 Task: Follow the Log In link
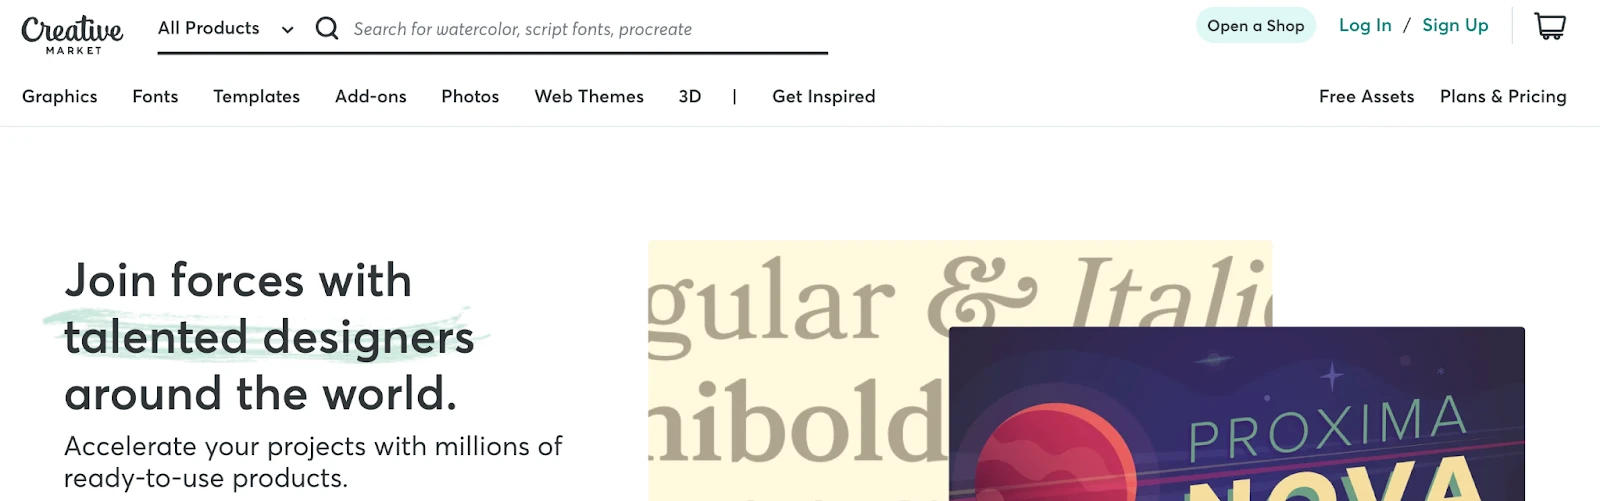(x=1365, y=25)
